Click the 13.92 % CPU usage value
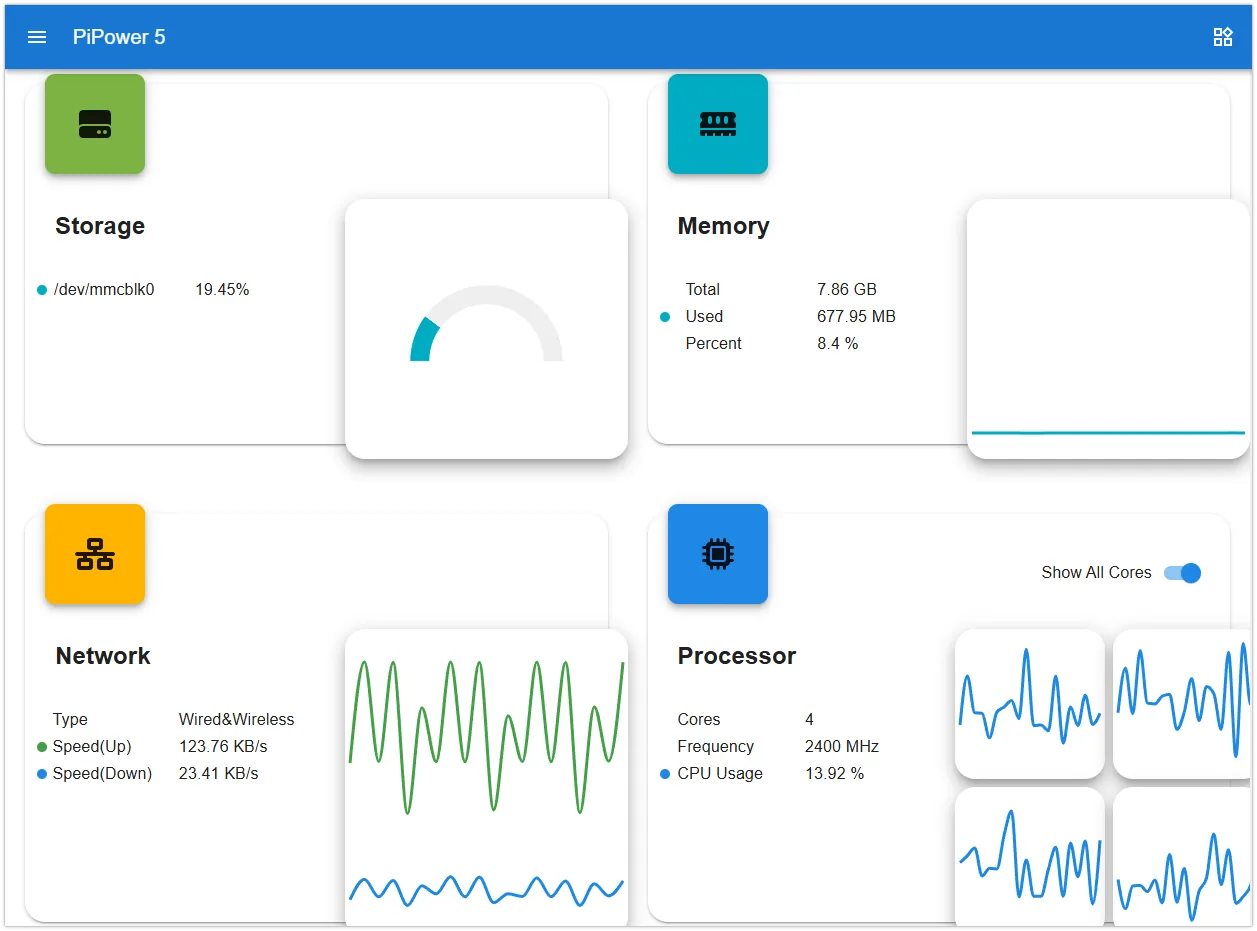 tap(835, 774)
